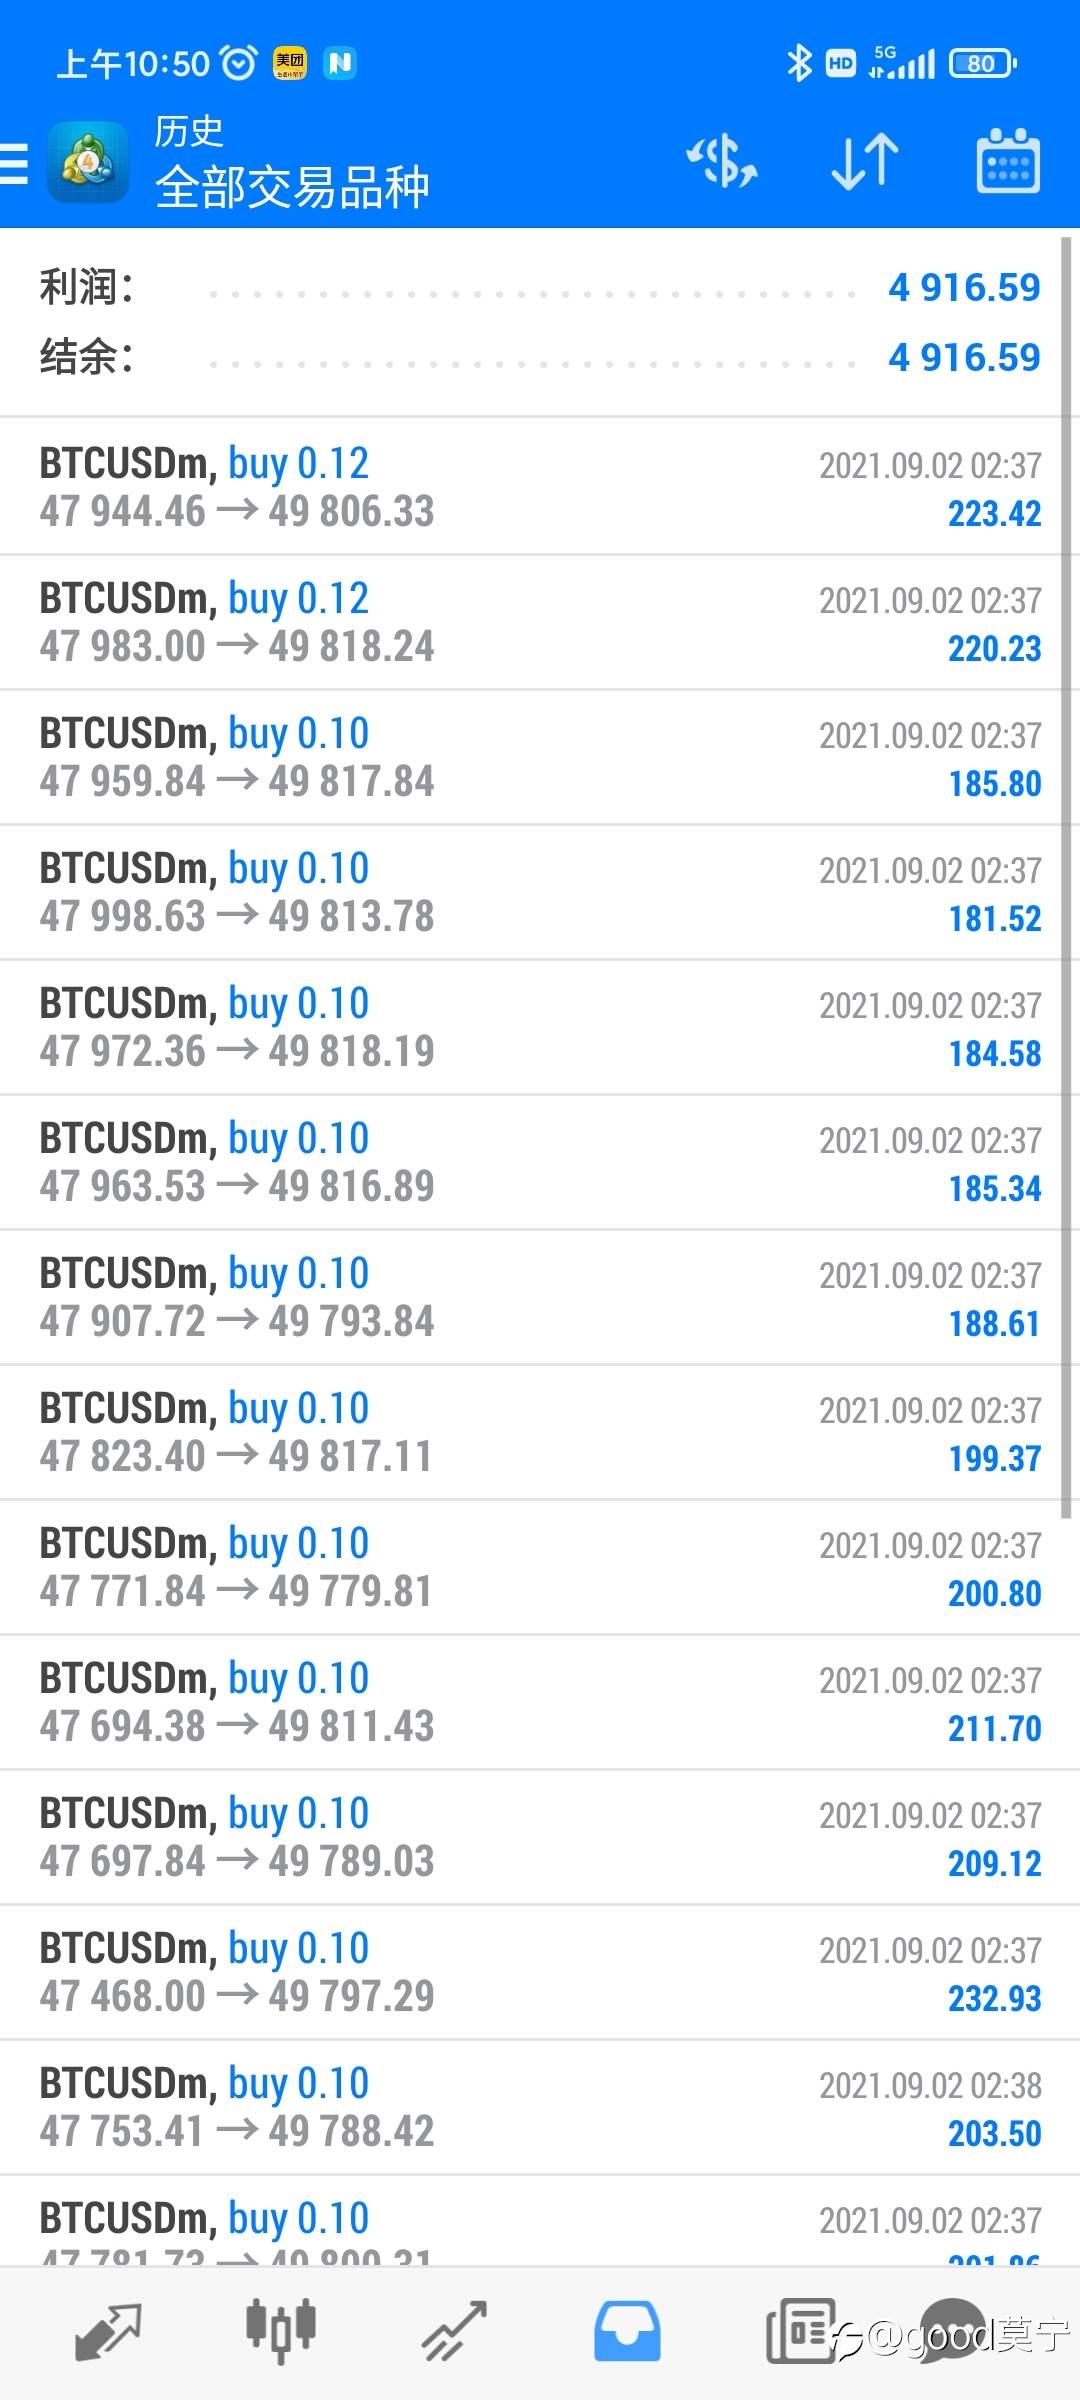The height and width of the screenshot is (2400, 1080).
Task: Open the news tab at the bottom
Action: tap(800, 2332)
